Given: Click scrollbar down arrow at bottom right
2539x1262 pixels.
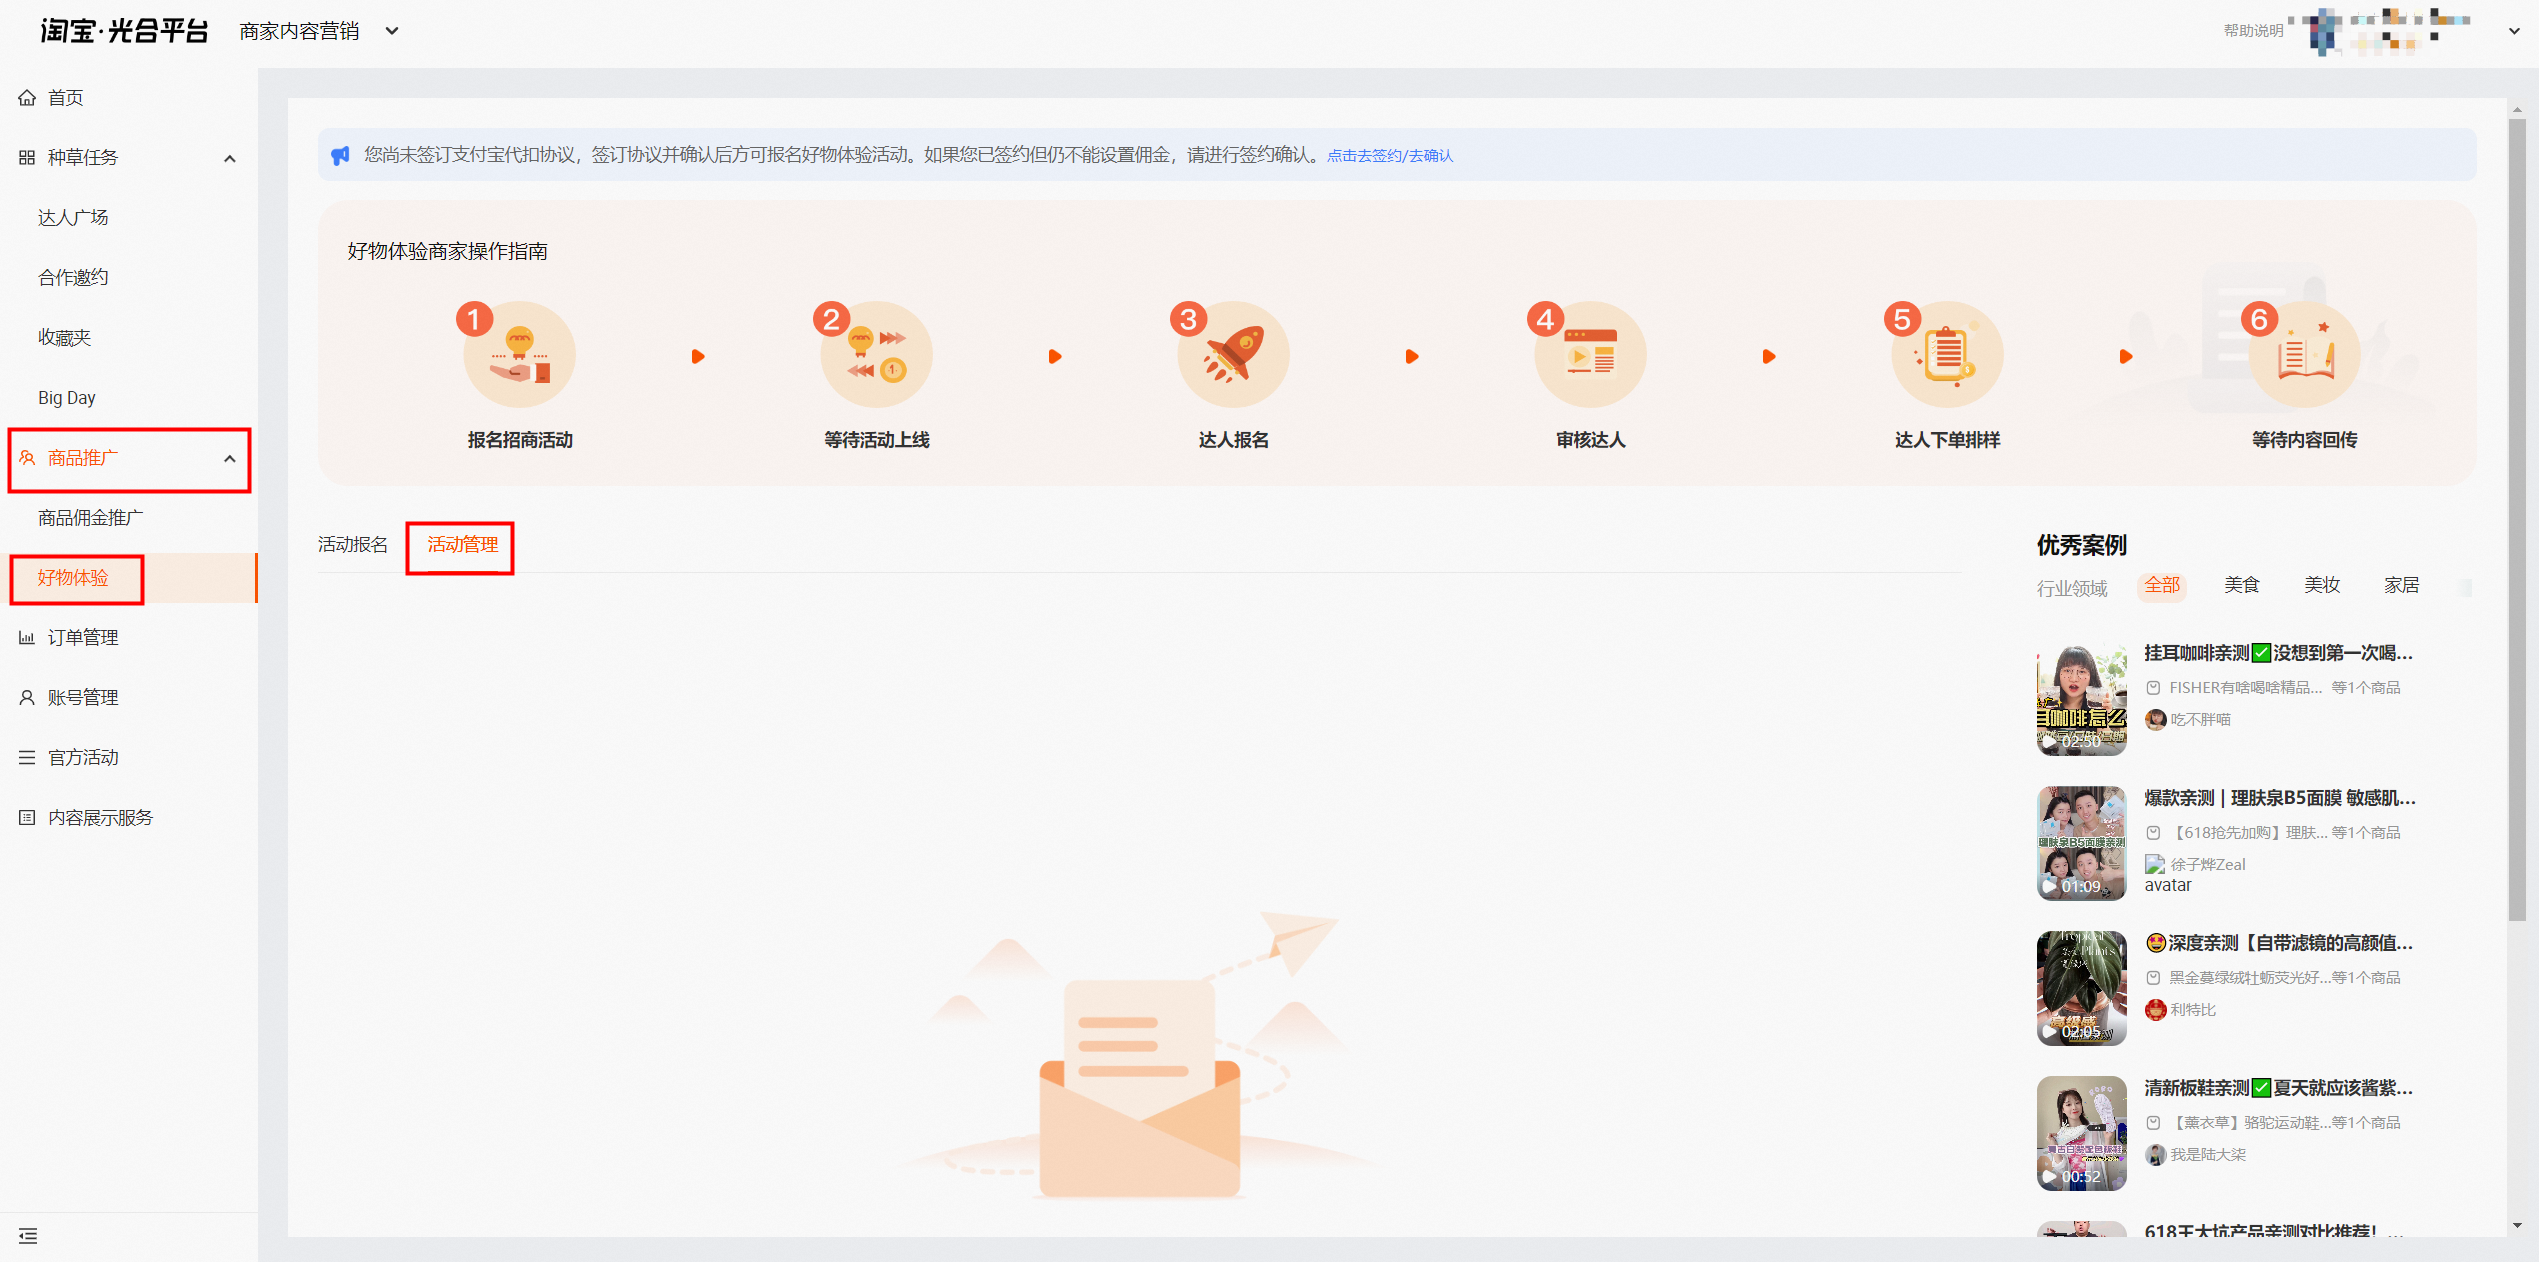Looking at the screenshot, I should coord(2517,1226).
